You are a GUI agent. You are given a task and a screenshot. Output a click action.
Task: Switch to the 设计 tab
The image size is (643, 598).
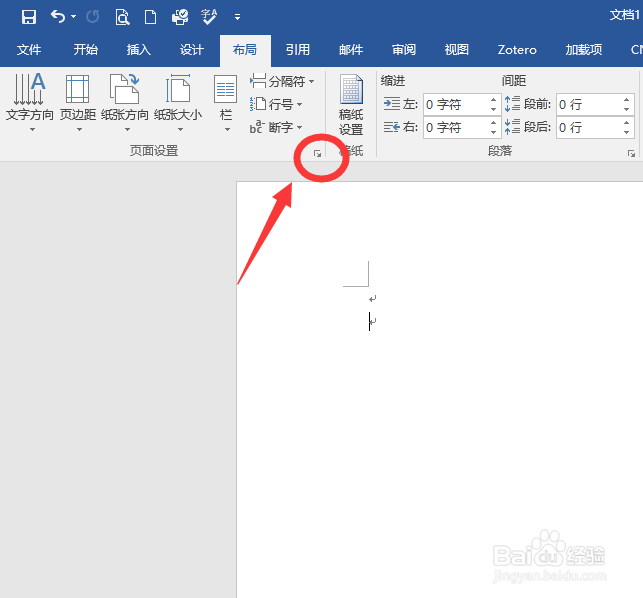(192, 50)
